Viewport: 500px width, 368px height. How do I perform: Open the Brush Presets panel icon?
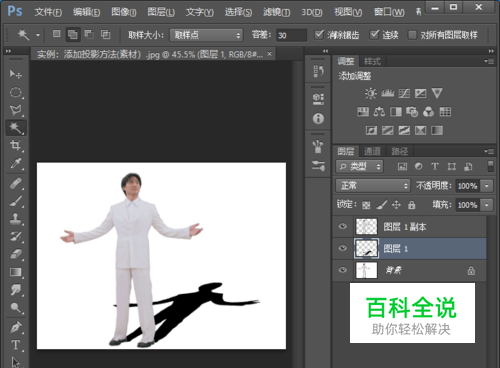318,166
